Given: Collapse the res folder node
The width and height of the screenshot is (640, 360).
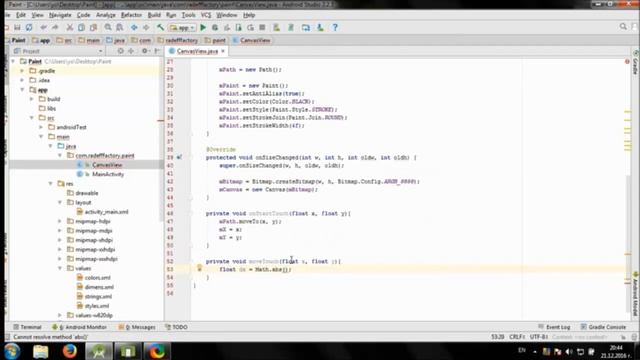Looking at the screenshot, I should [51, 183].
